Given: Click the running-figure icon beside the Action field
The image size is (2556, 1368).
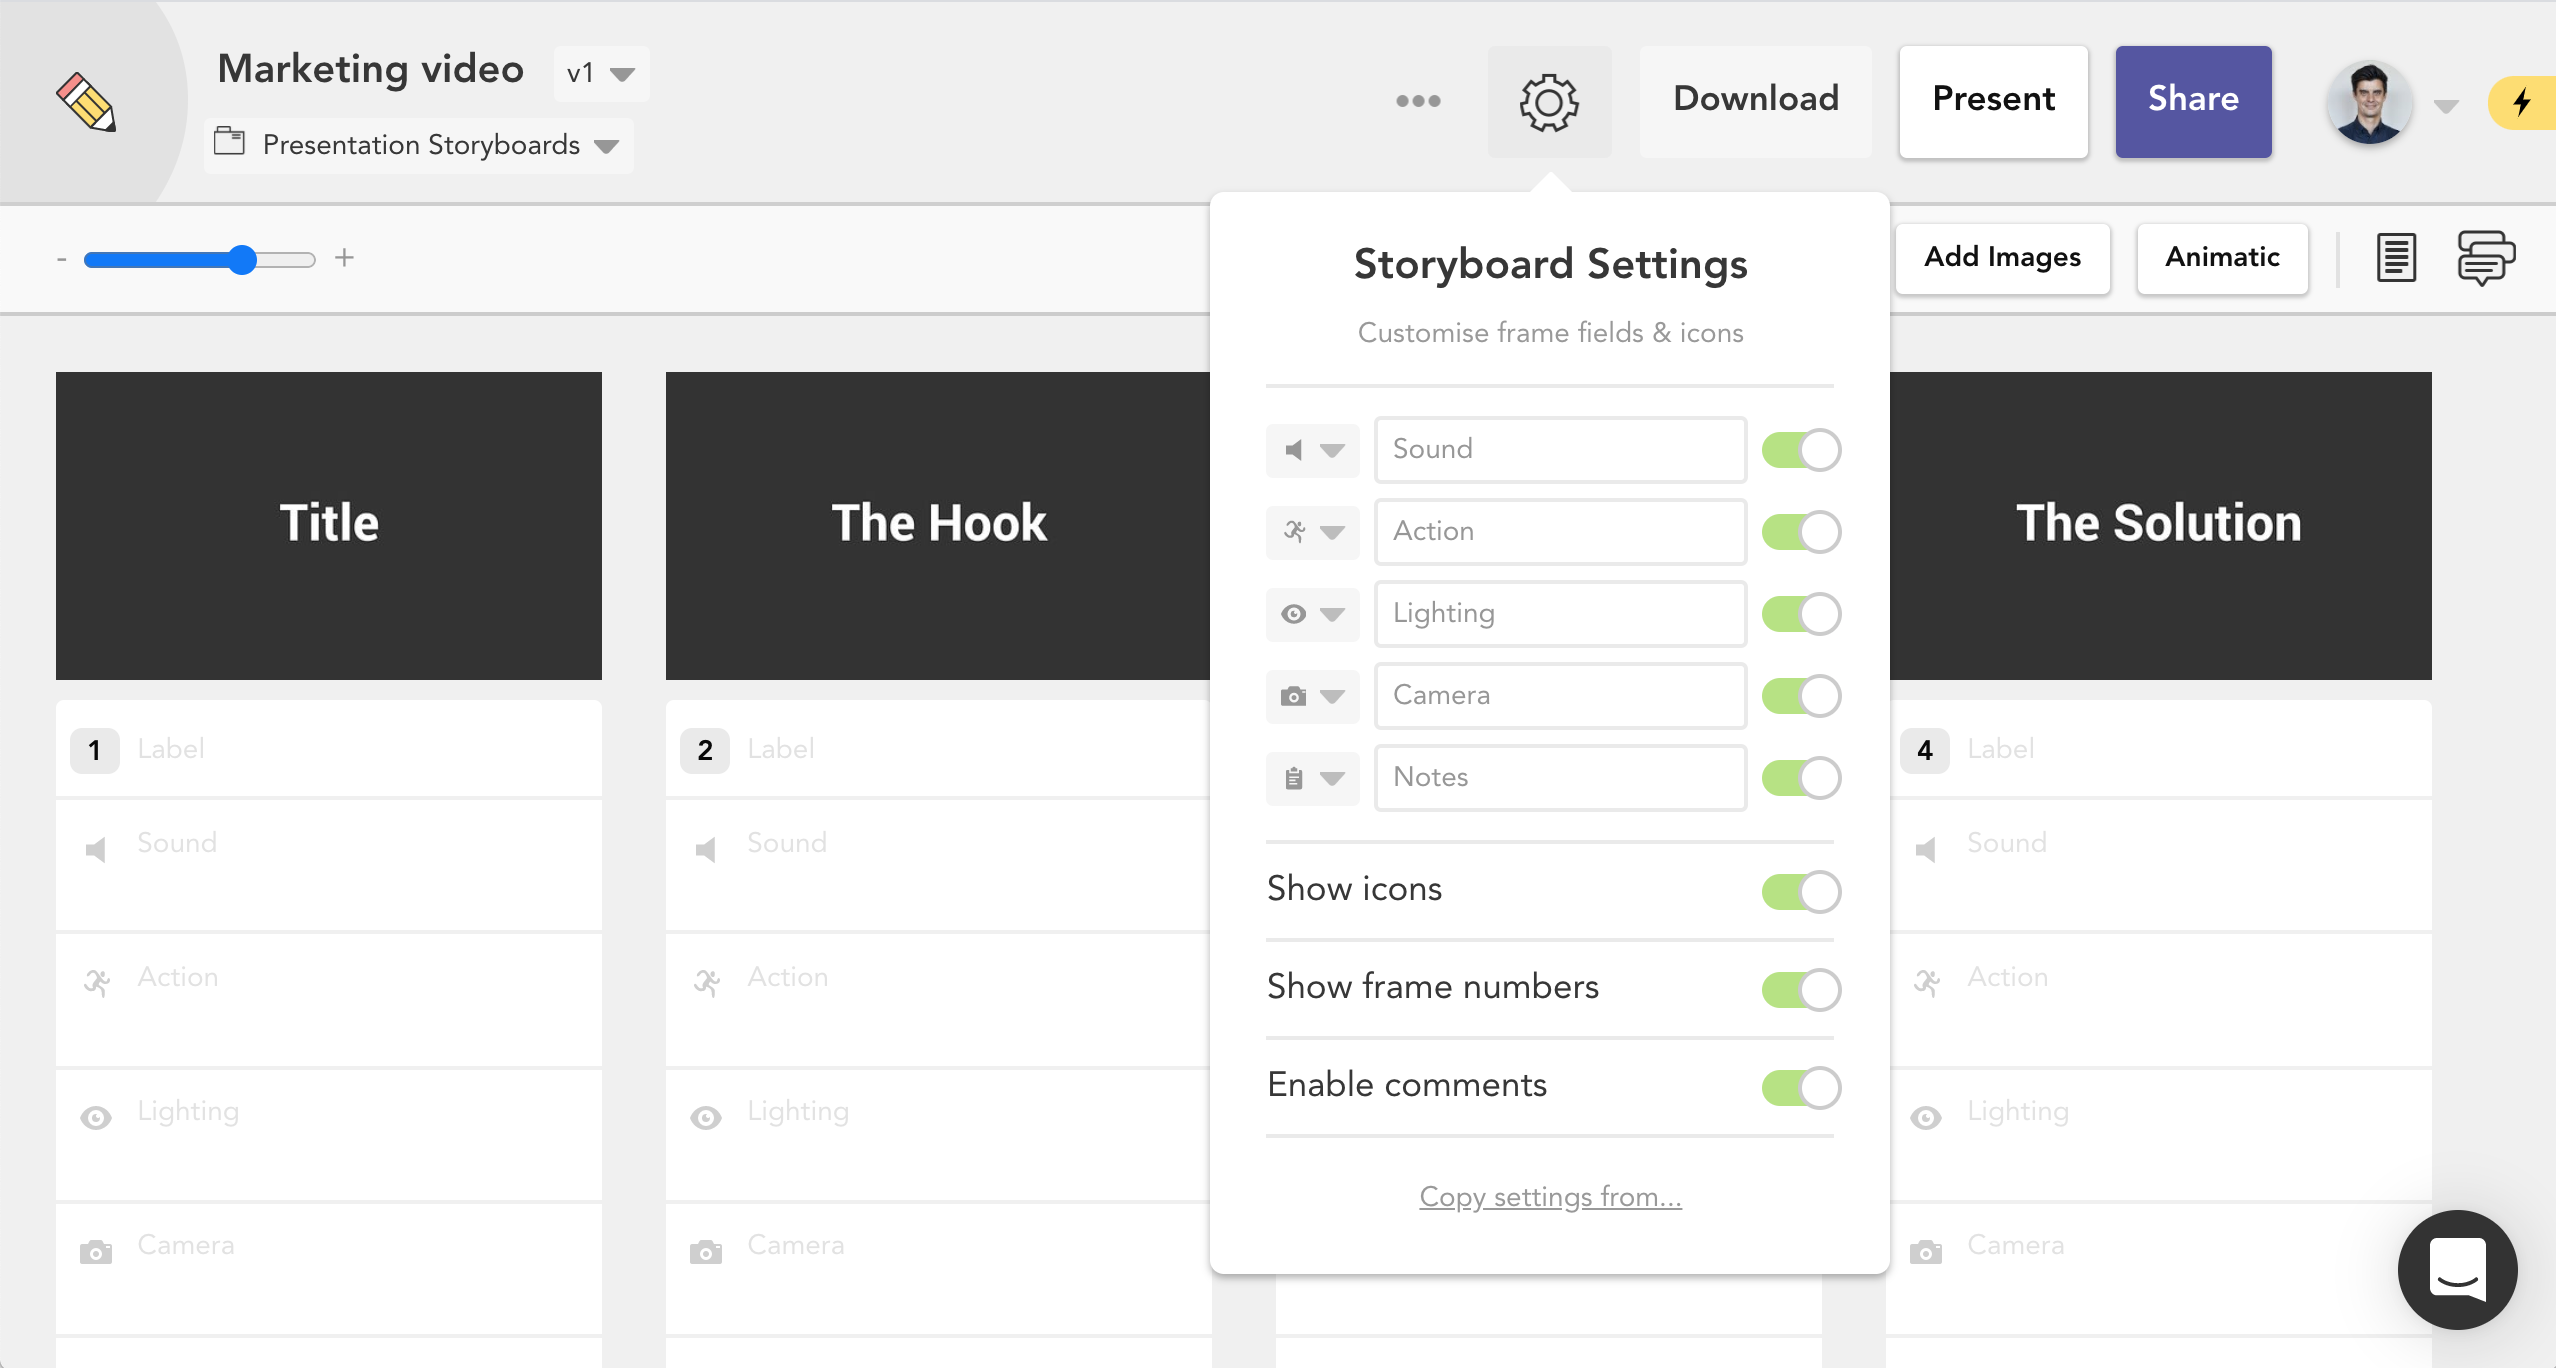Looking at the screenshot, I should [1295, 532].
